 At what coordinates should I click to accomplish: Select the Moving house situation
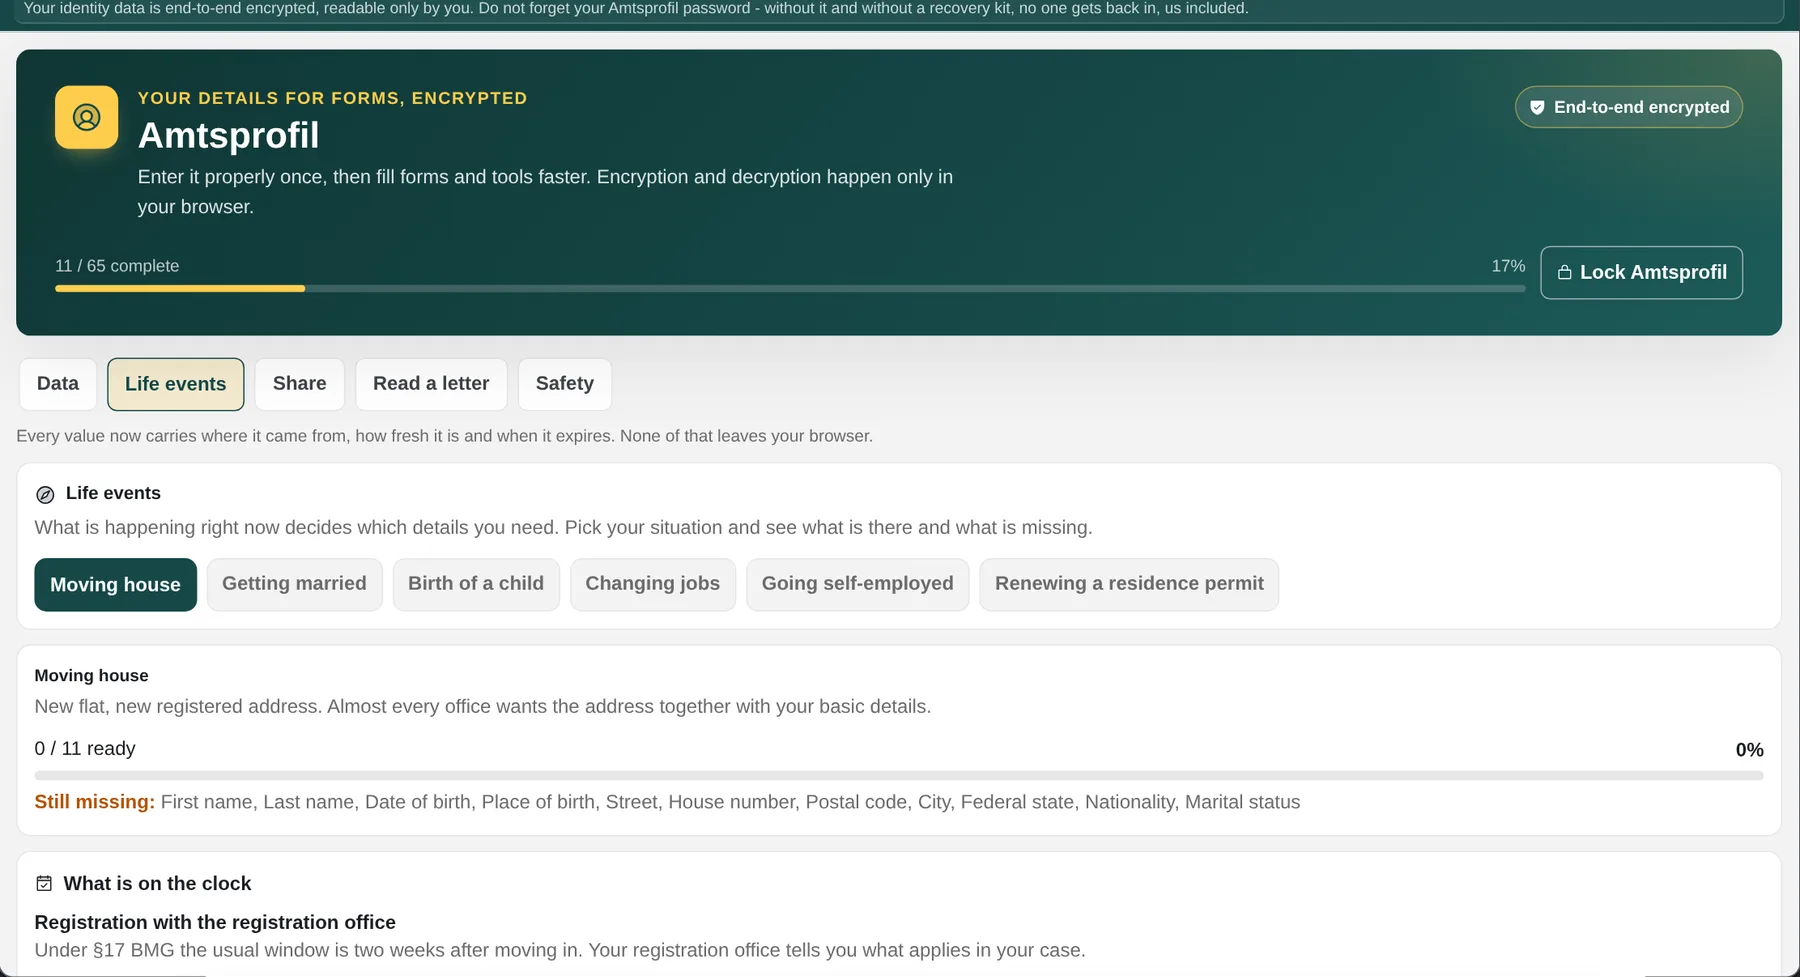115,584
